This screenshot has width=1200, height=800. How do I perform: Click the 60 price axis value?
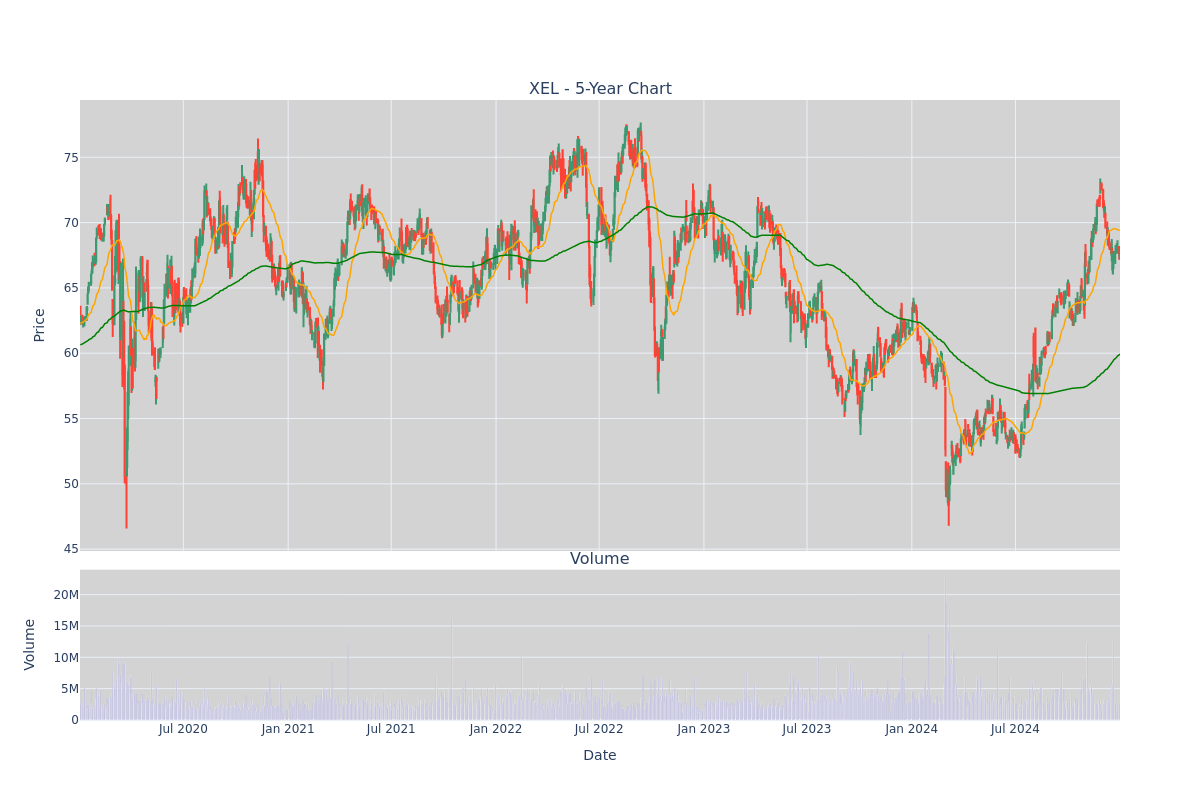coord(71,353)
